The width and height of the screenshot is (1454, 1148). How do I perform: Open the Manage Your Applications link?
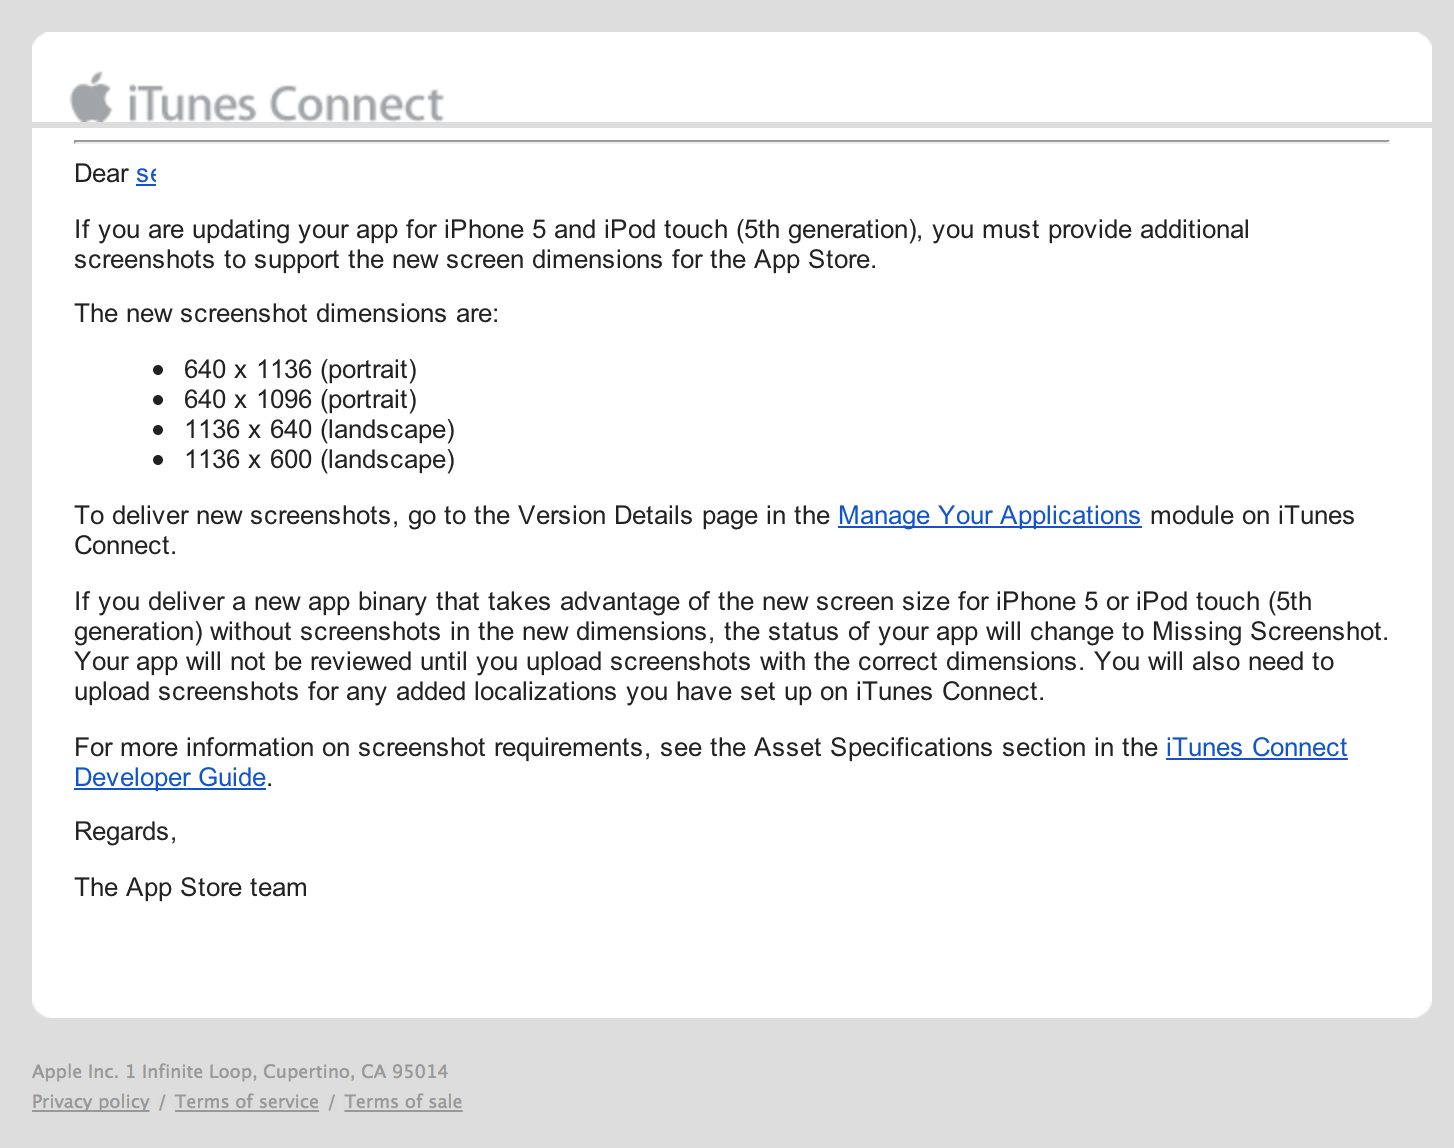[x=989, y=515]
